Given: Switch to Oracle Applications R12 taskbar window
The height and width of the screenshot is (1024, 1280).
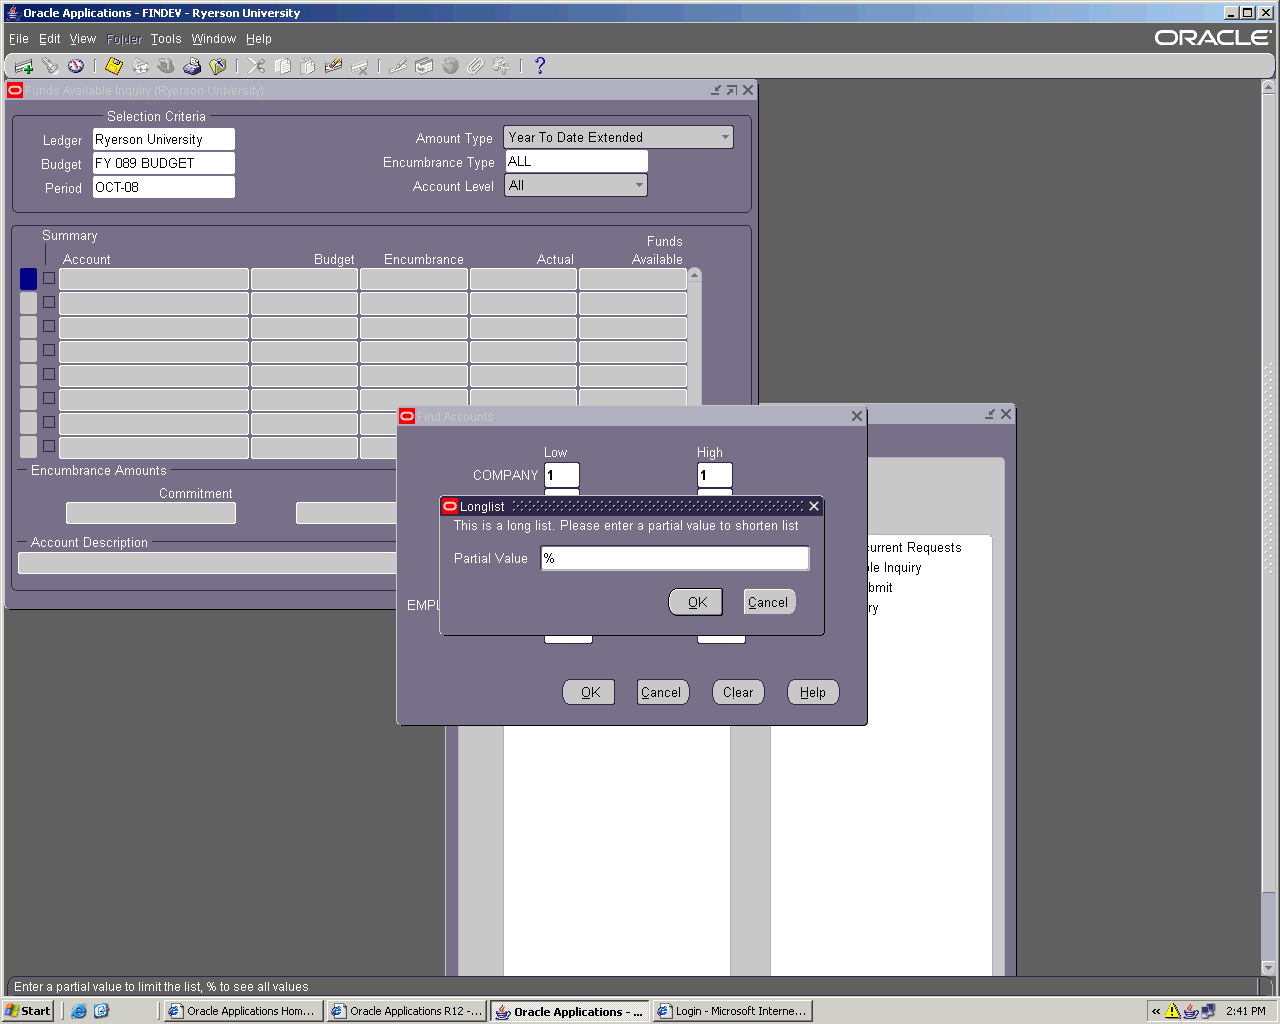Looking at the screenshot, I should (407, 1011).
